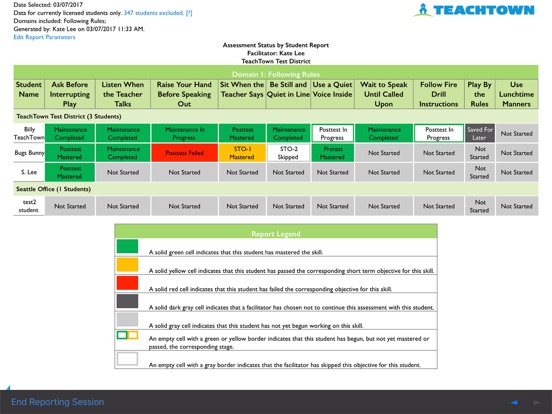
Task: Click Billy's Maintenance Completed Ask Before Interrupting cell
Action: pyautogui.click(x=70, y=133)
